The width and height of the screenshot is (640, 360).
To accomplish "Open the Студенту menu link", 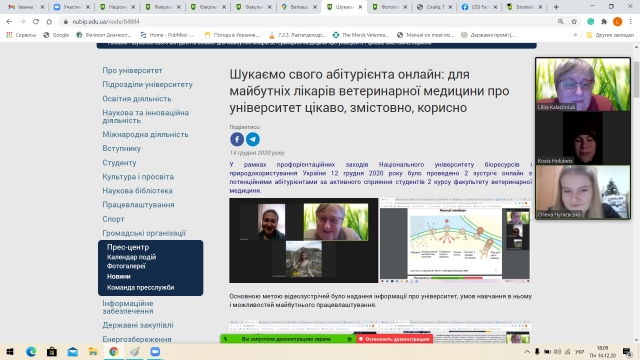I will [x=119, y=162].
